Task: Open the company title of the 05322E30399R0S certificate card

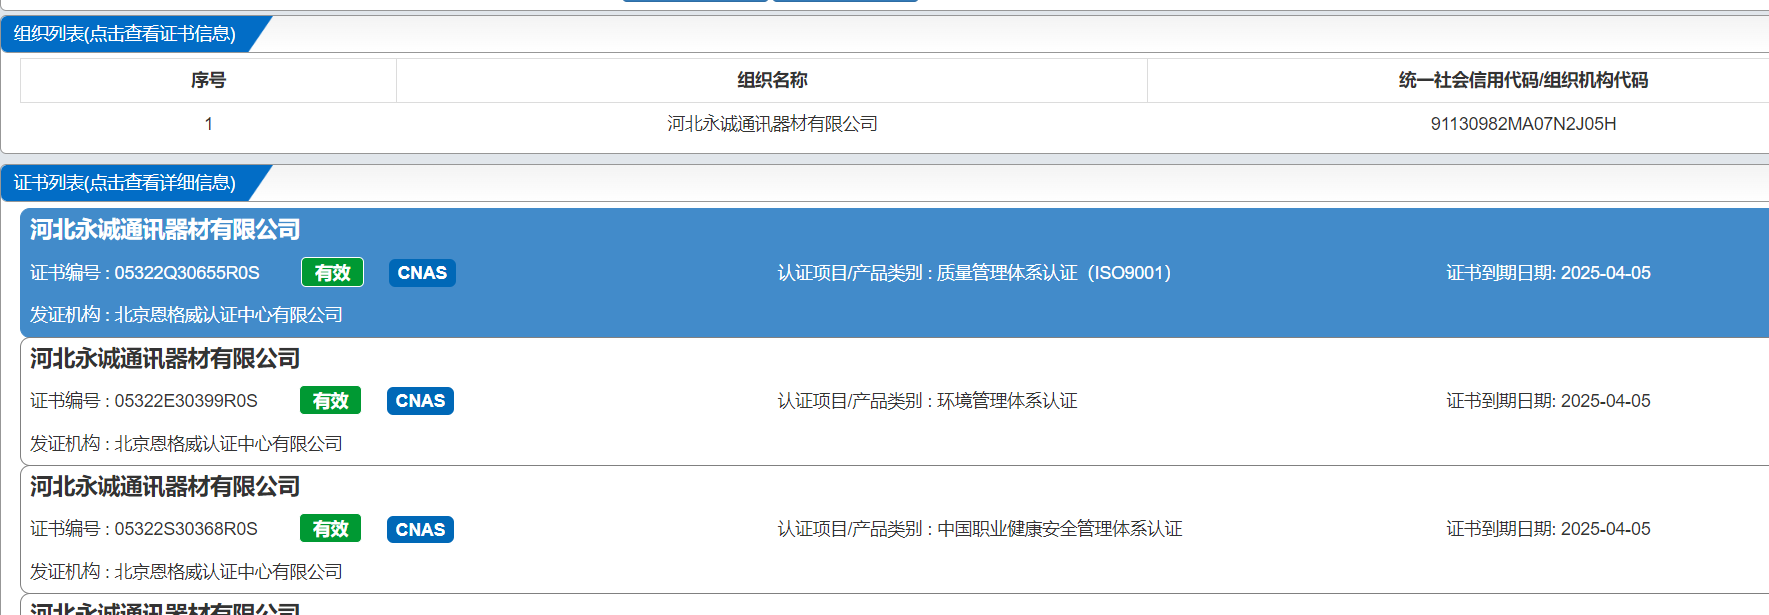Action: point(165,358)
